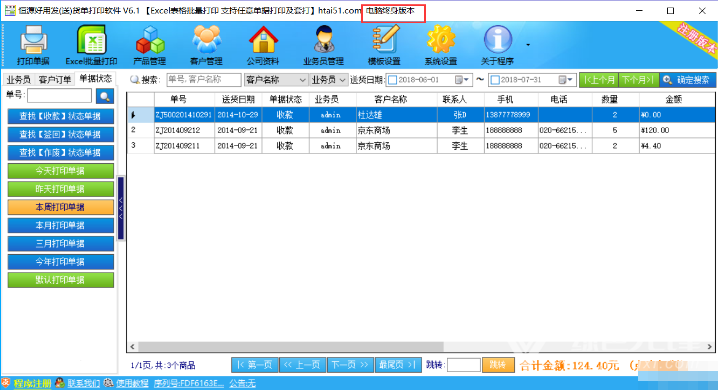Tick the start date 2018-06-01 checkbox
Image resolution: width=718 pixels, height=390 pixels.
392,80
